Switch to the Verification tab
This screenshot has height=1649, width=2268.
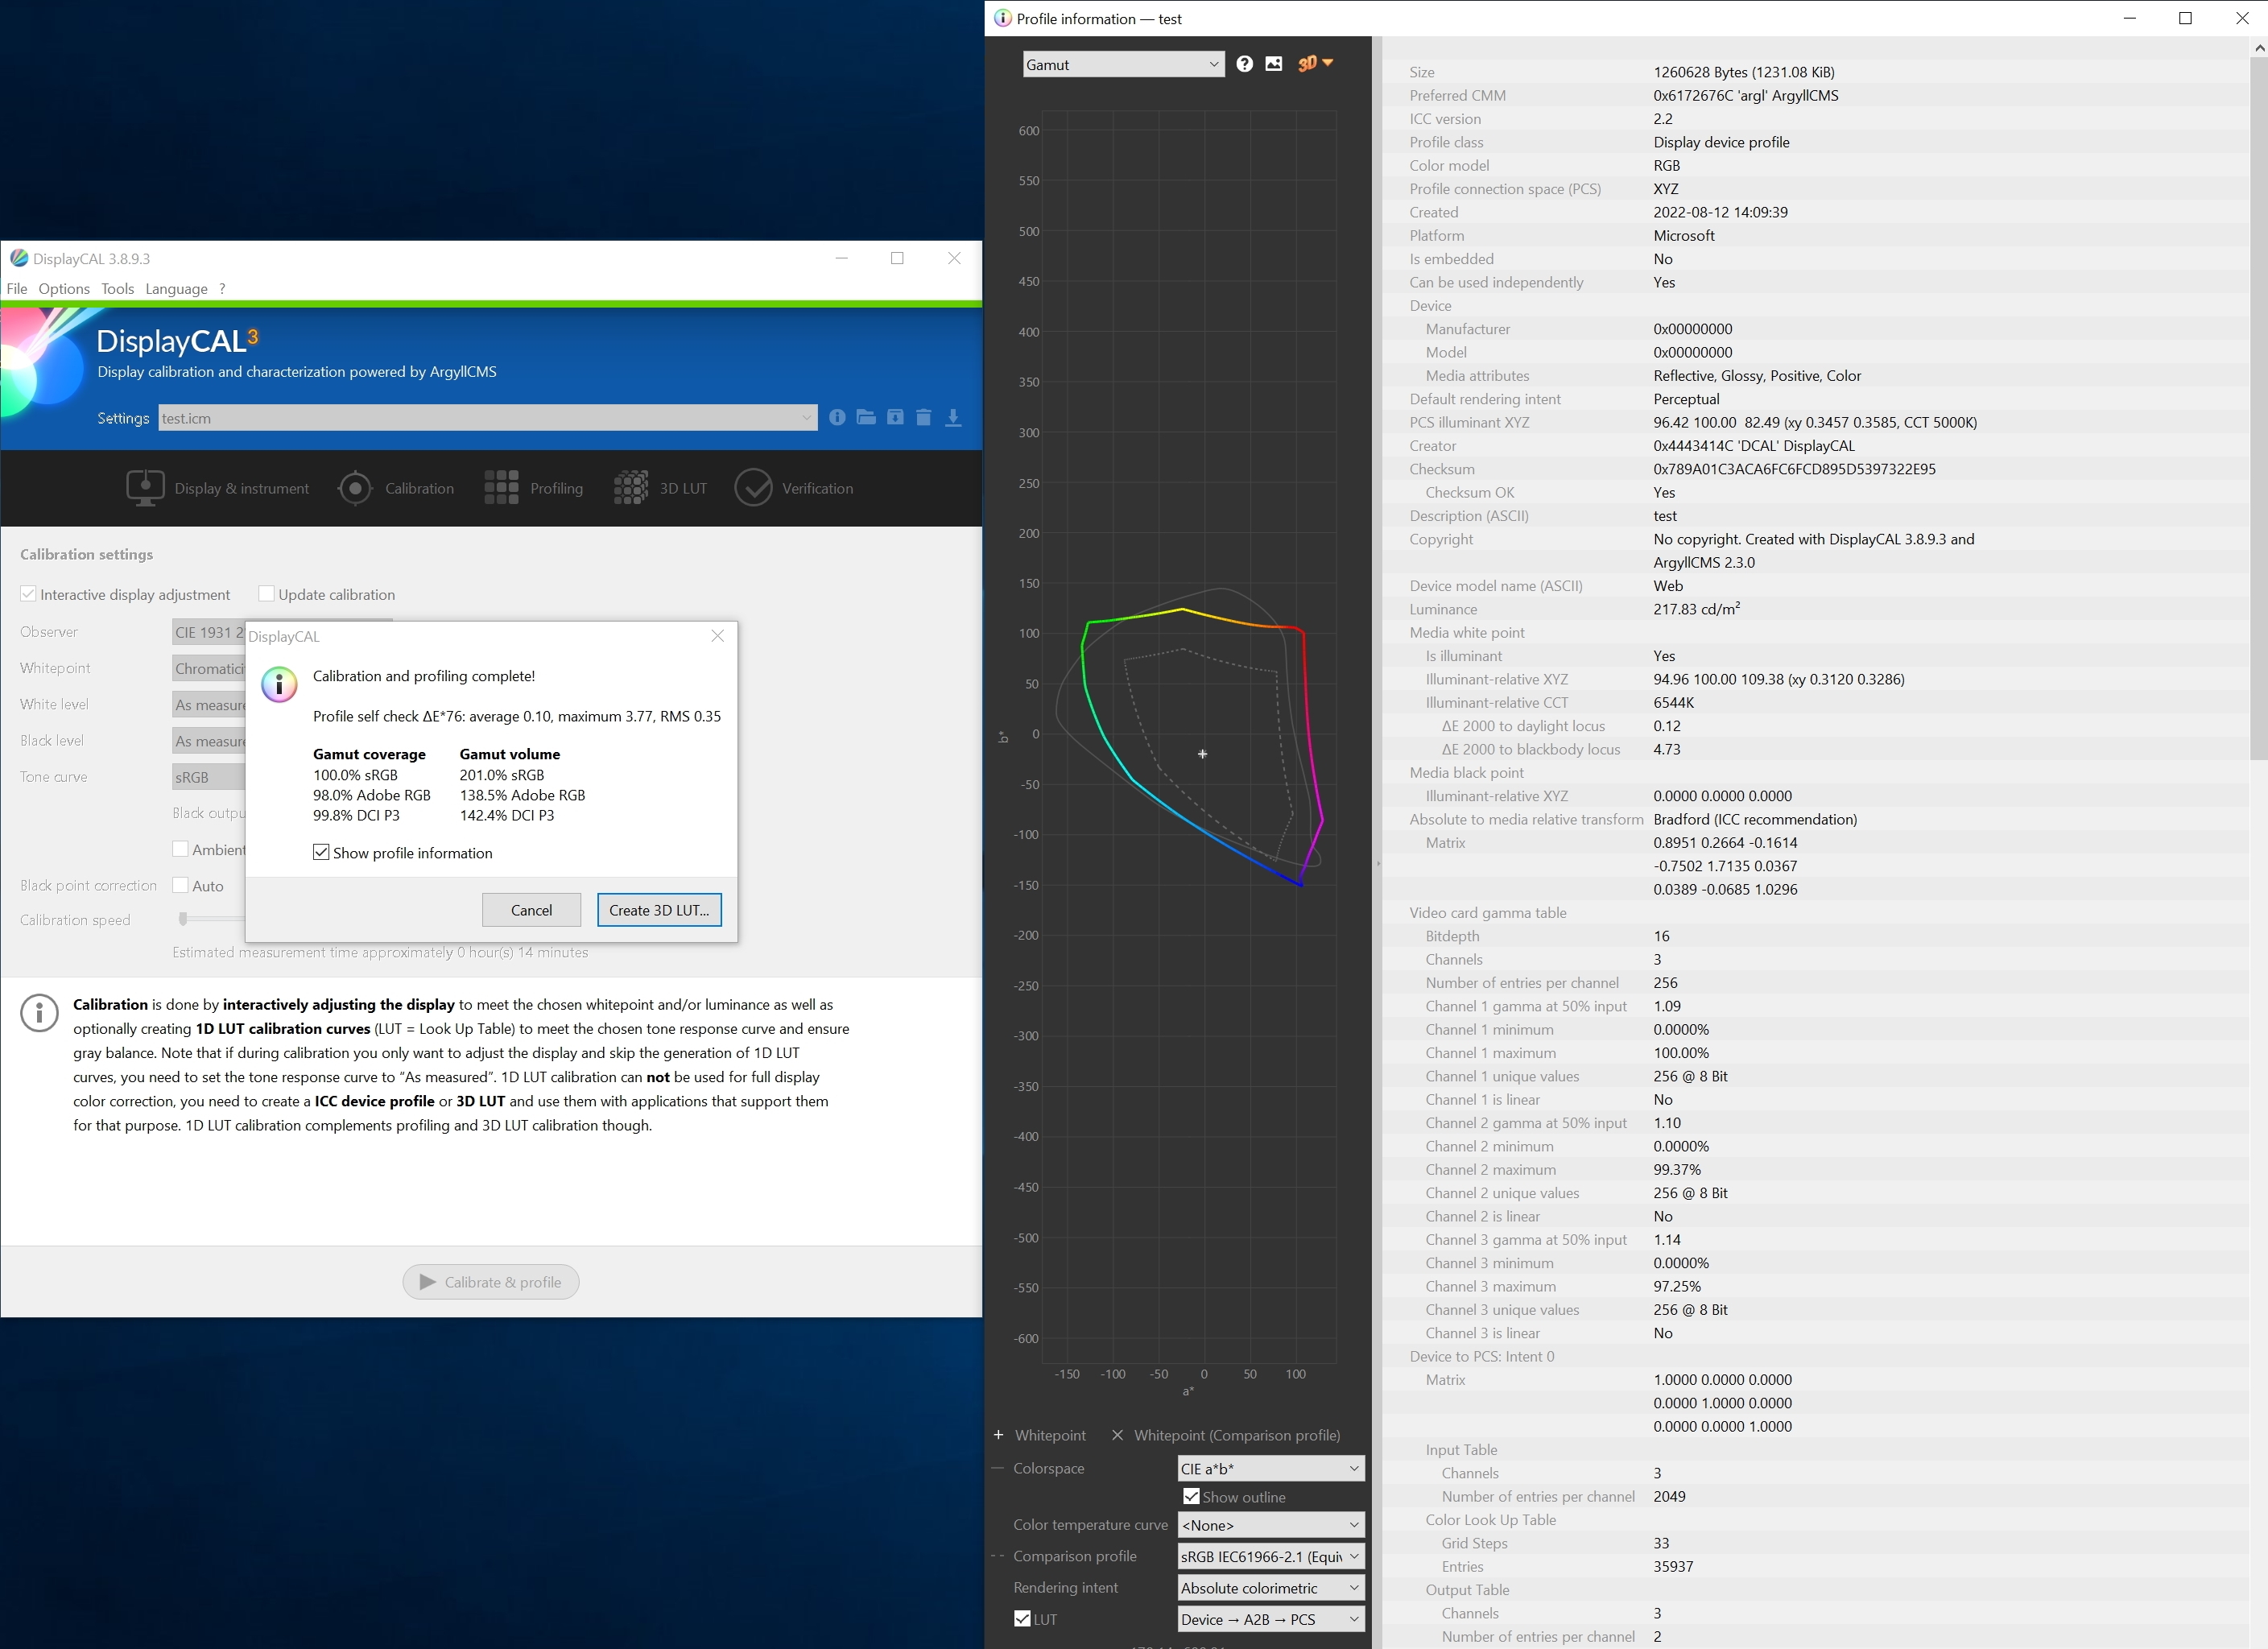tap(794, 488)
